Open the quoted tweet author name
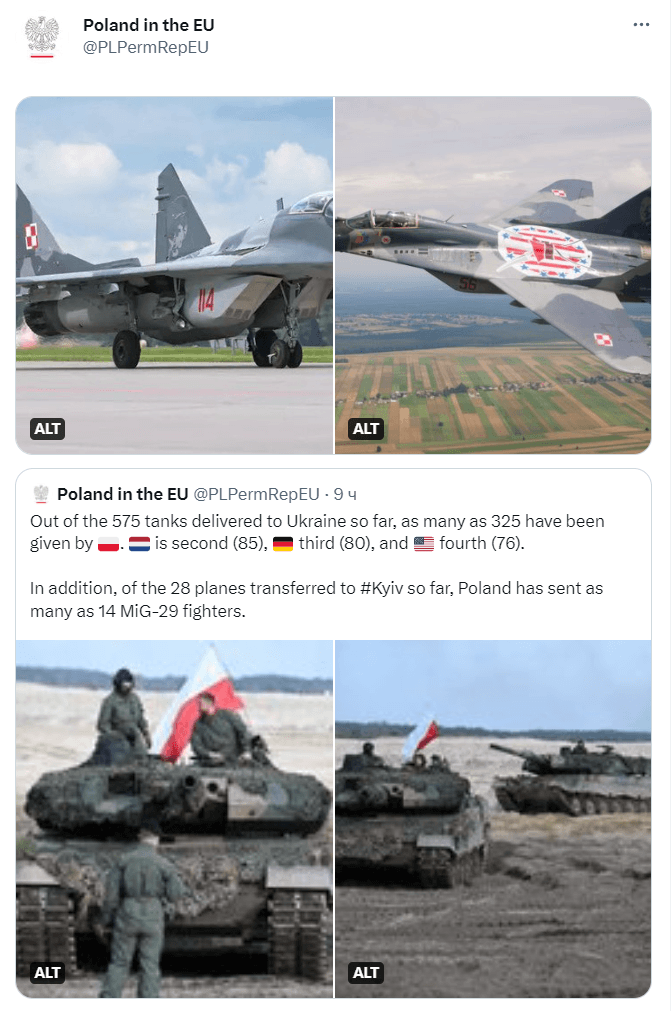671x1011 pixels. 122,495
